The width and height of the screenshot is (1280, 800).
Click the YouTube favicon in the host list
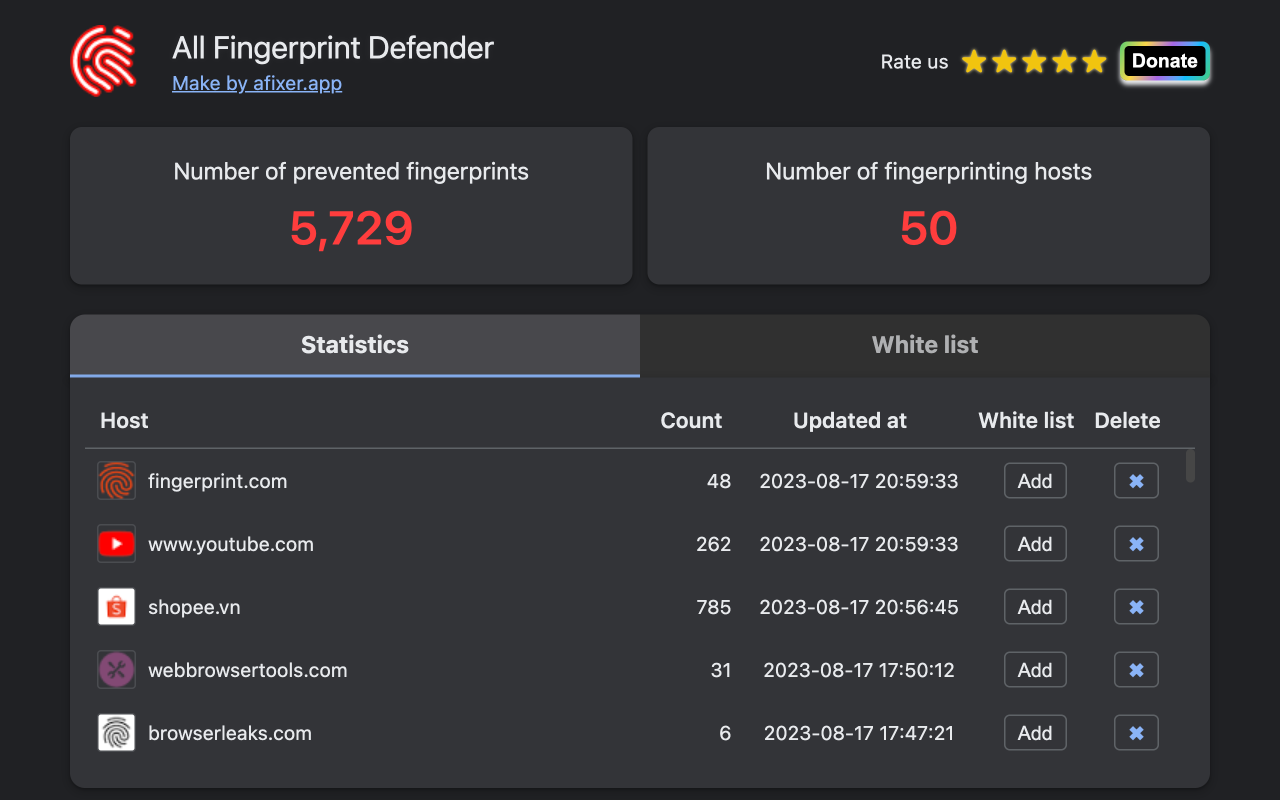pos(116,543)
